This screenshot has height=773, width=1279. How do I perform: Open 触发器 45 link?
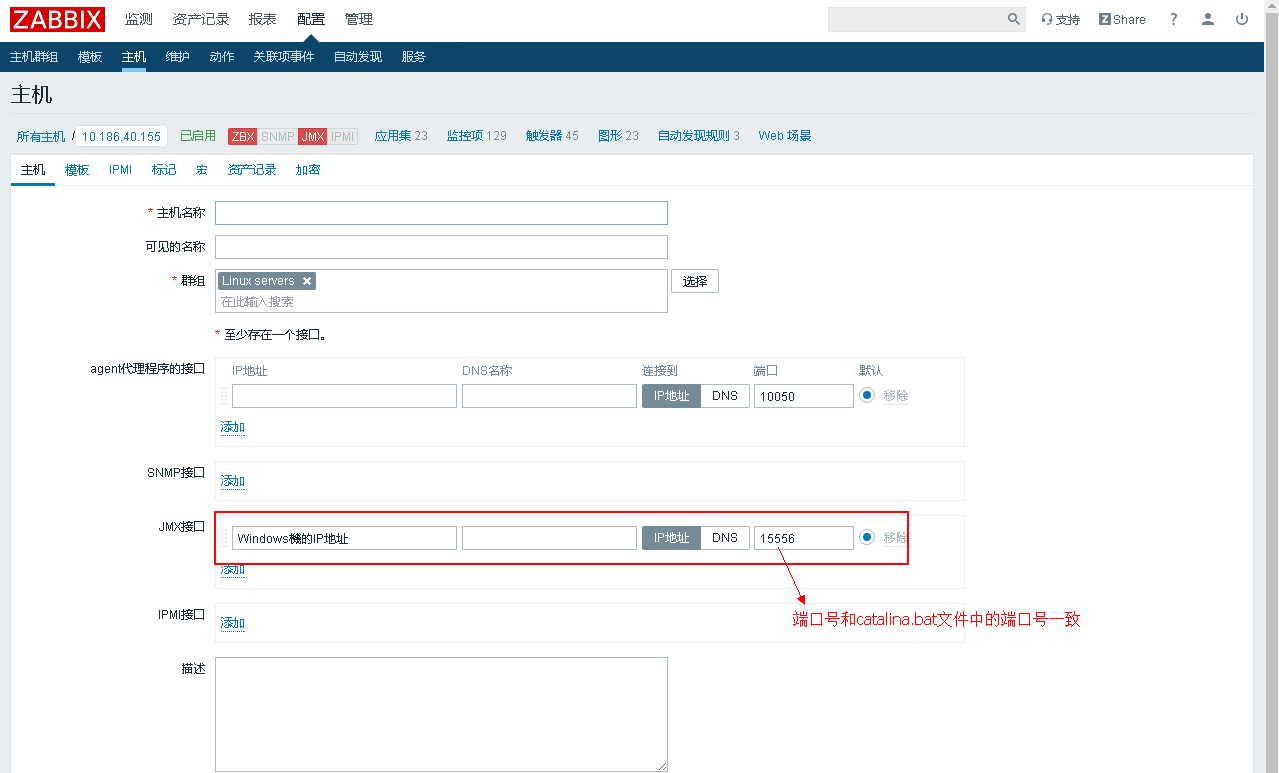pos(552,136)
